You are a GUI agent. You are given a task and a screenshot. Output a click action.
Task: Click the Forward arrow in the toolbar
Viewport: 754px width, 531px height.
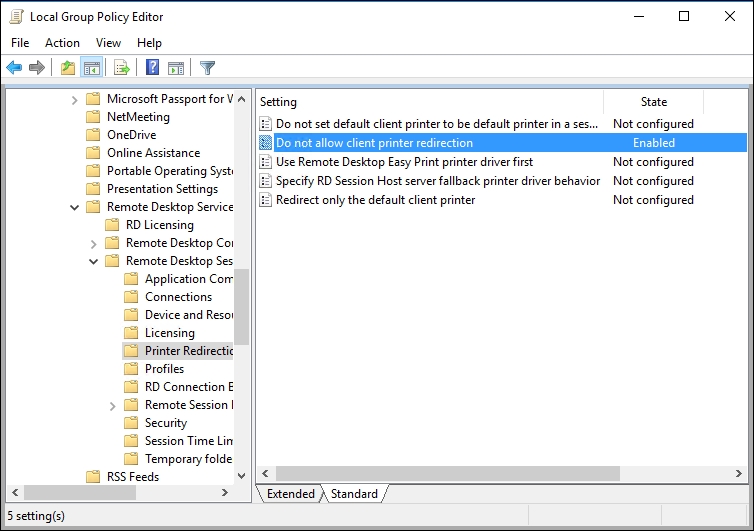[37, 68]
